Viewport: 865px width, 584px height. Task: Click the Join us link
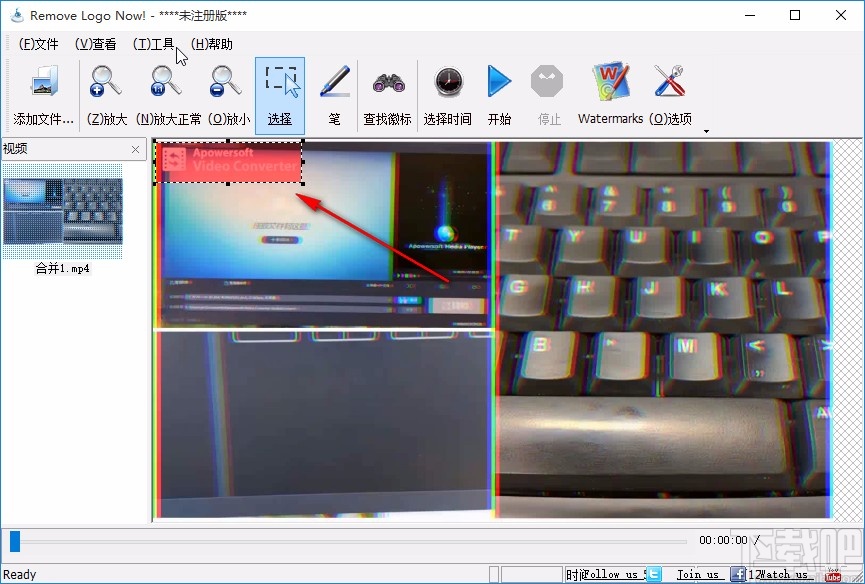700,574
